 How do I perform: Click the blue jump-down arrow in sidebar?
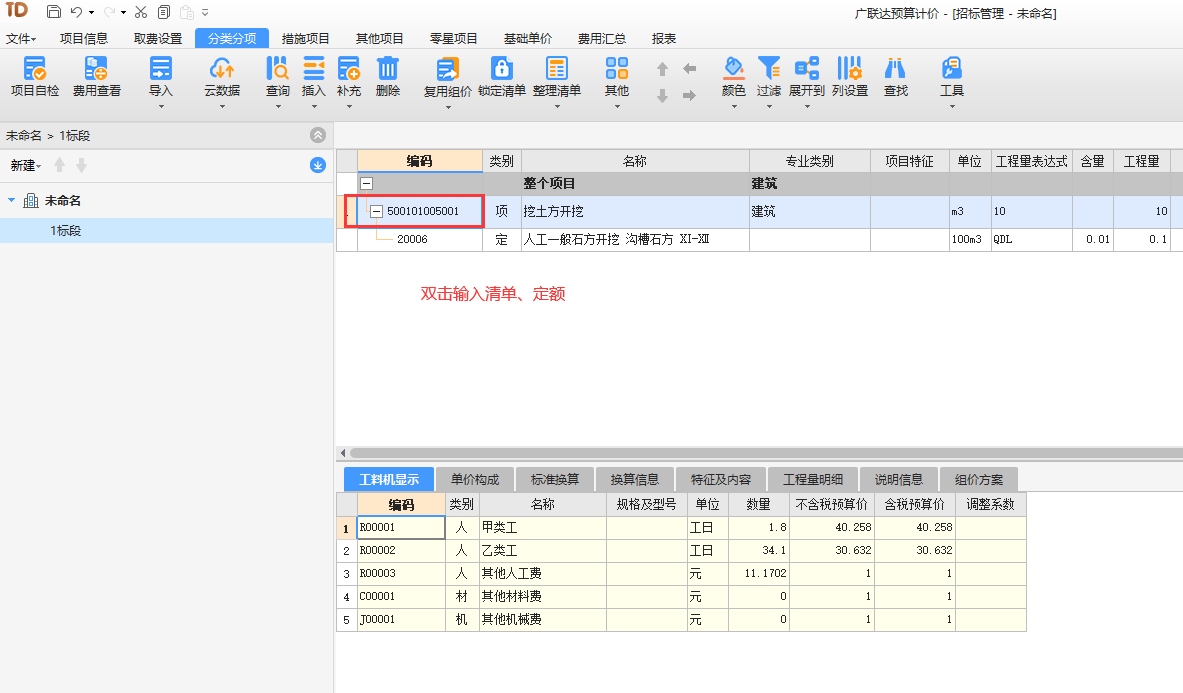tap(318, 165)
